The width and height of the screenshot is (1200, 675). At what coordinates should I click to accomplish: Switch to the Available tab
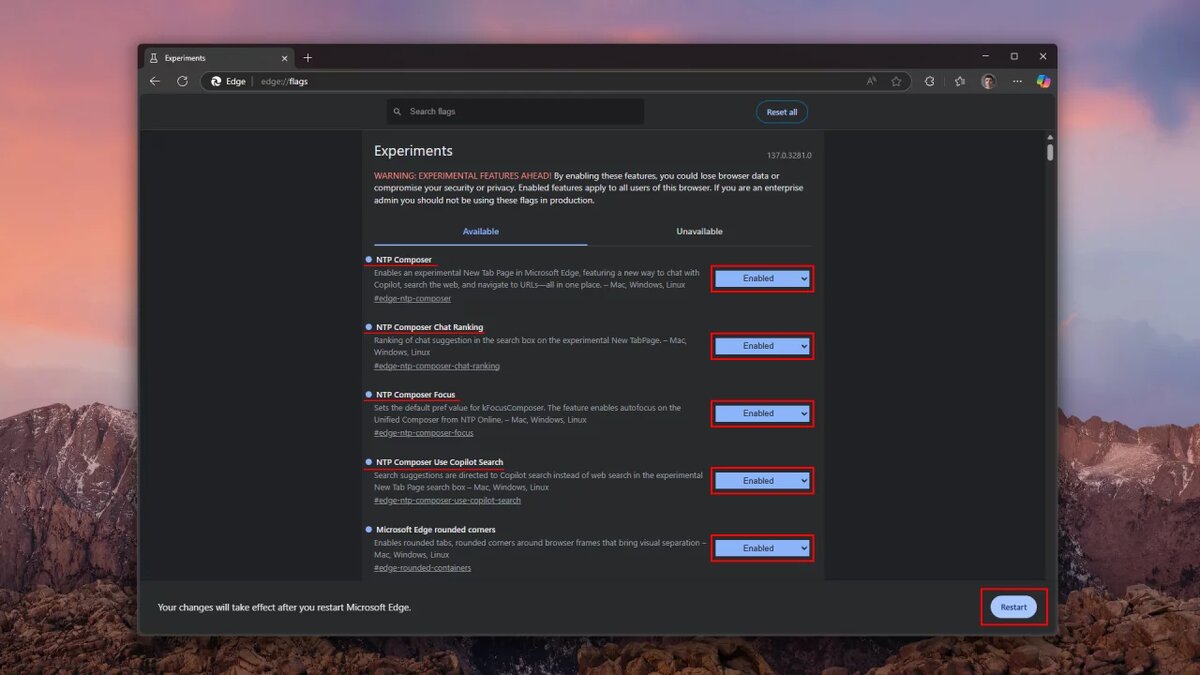coord(481,231)
